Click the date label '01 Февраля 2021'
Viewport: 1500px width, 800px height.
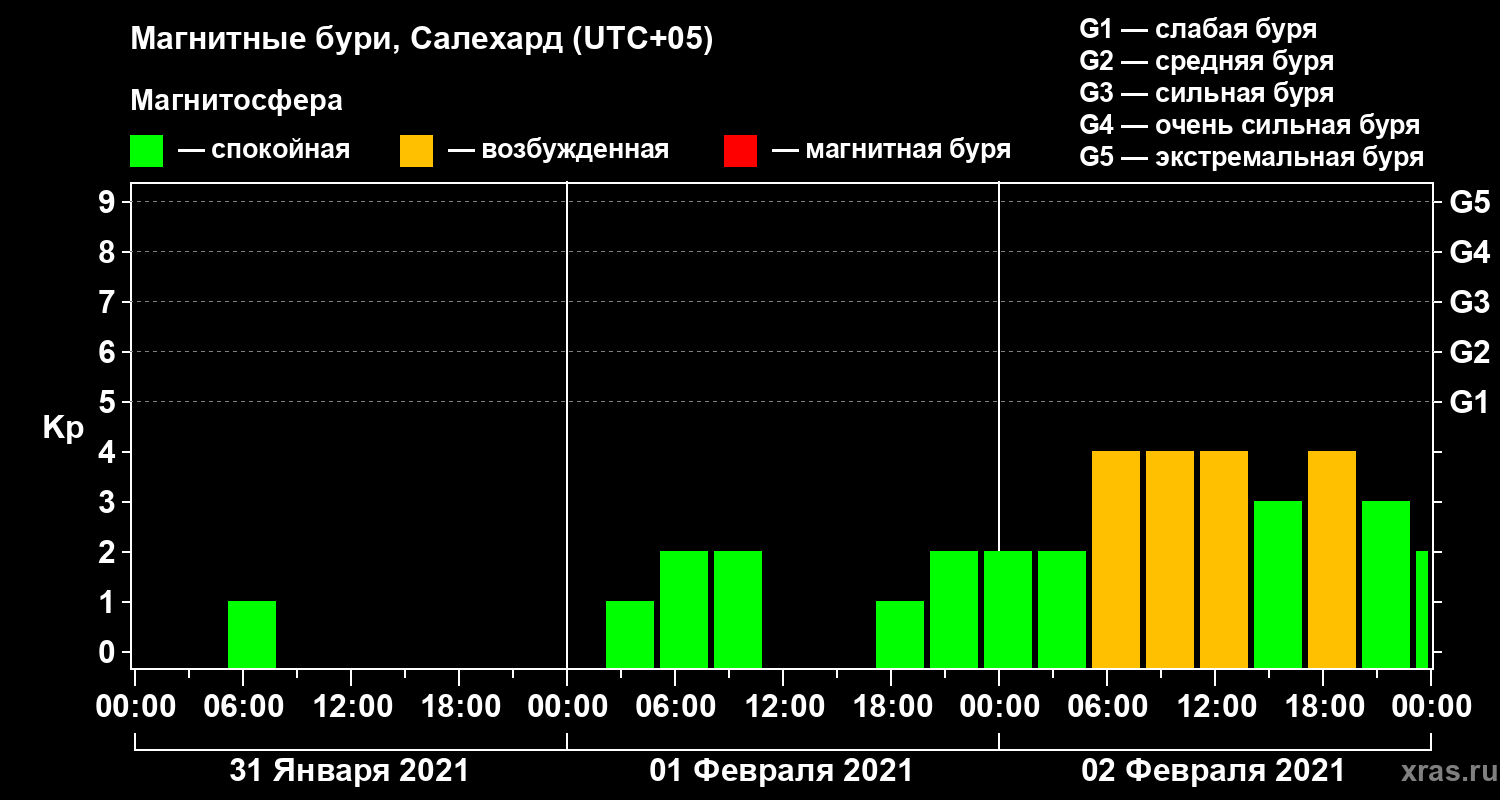click(781, 771)
